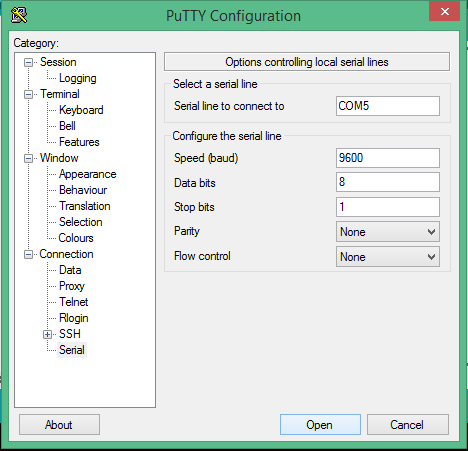Select the Appearance category
This screenshot has width=468, height=451.
pyautogui.click(x=87, y=174)
